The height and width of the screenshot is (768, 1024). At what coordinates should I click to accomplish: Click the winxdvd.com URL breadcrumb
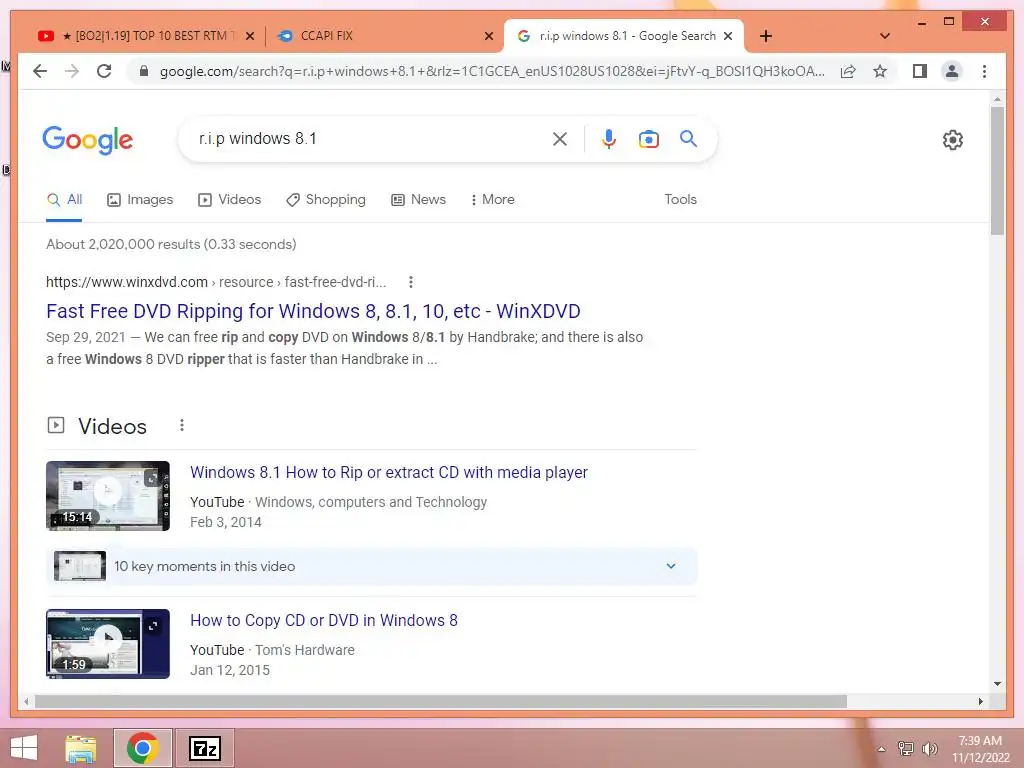[216, 282]
